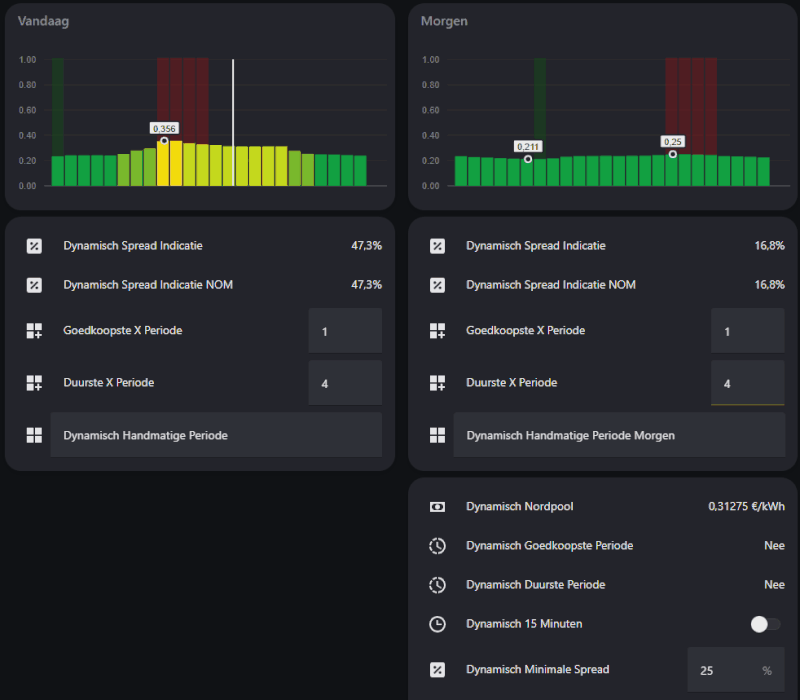Viewport: 800px width, 700px height.
Task: Click the first green bar in Vandaag chart
Action: (58, 171)
